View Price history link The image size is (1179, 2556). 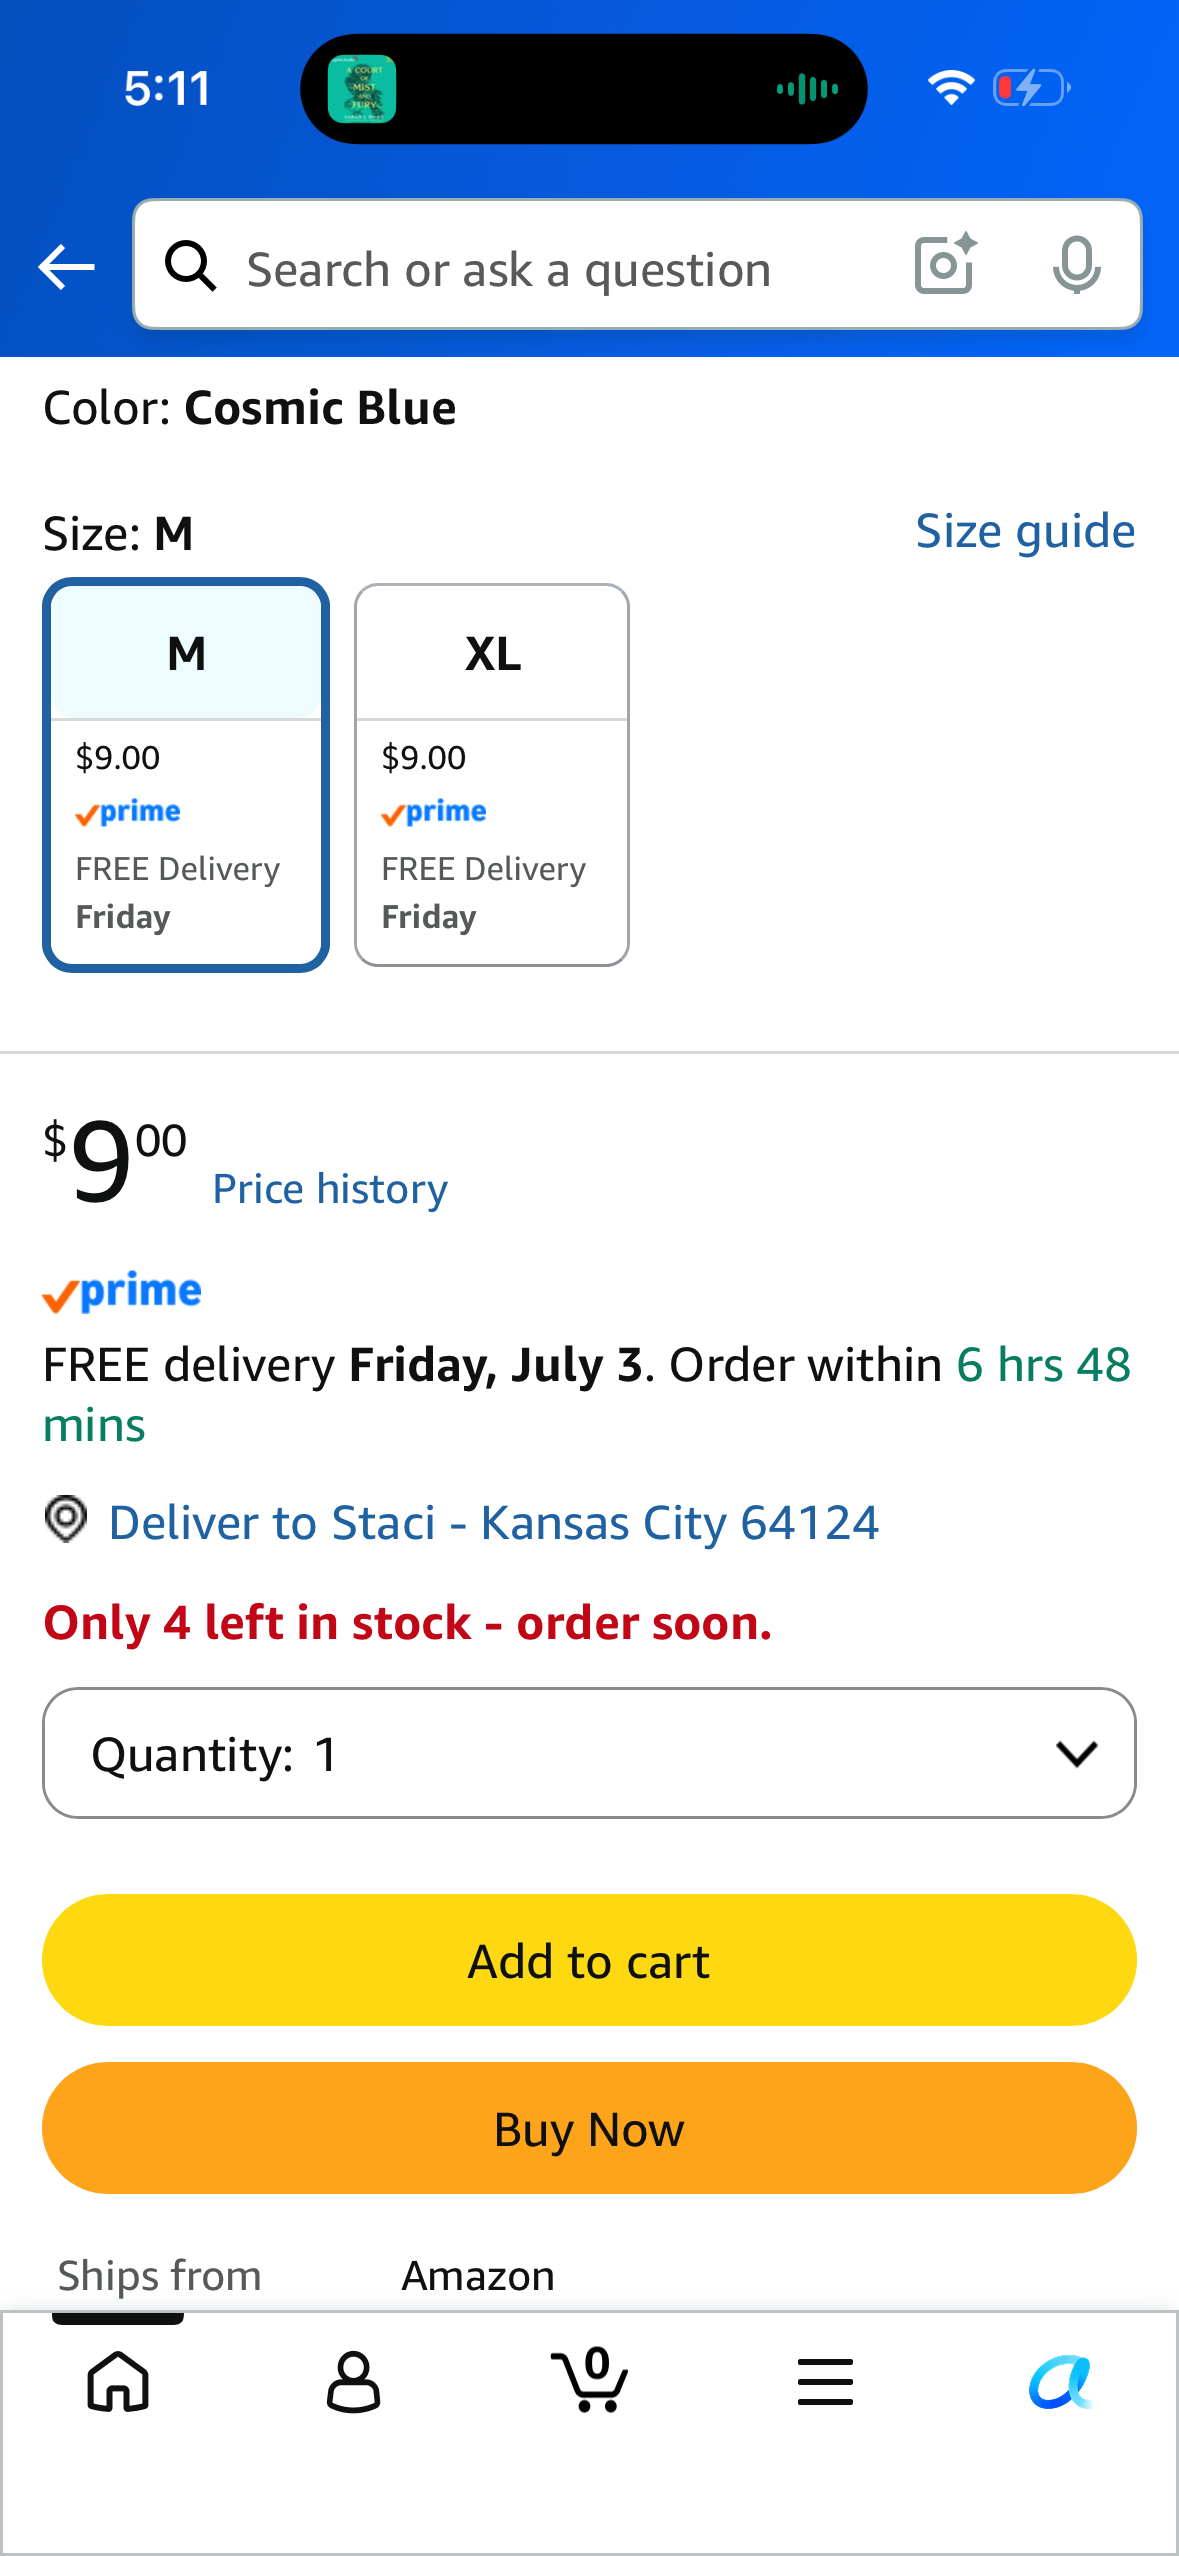point(330,1189)
